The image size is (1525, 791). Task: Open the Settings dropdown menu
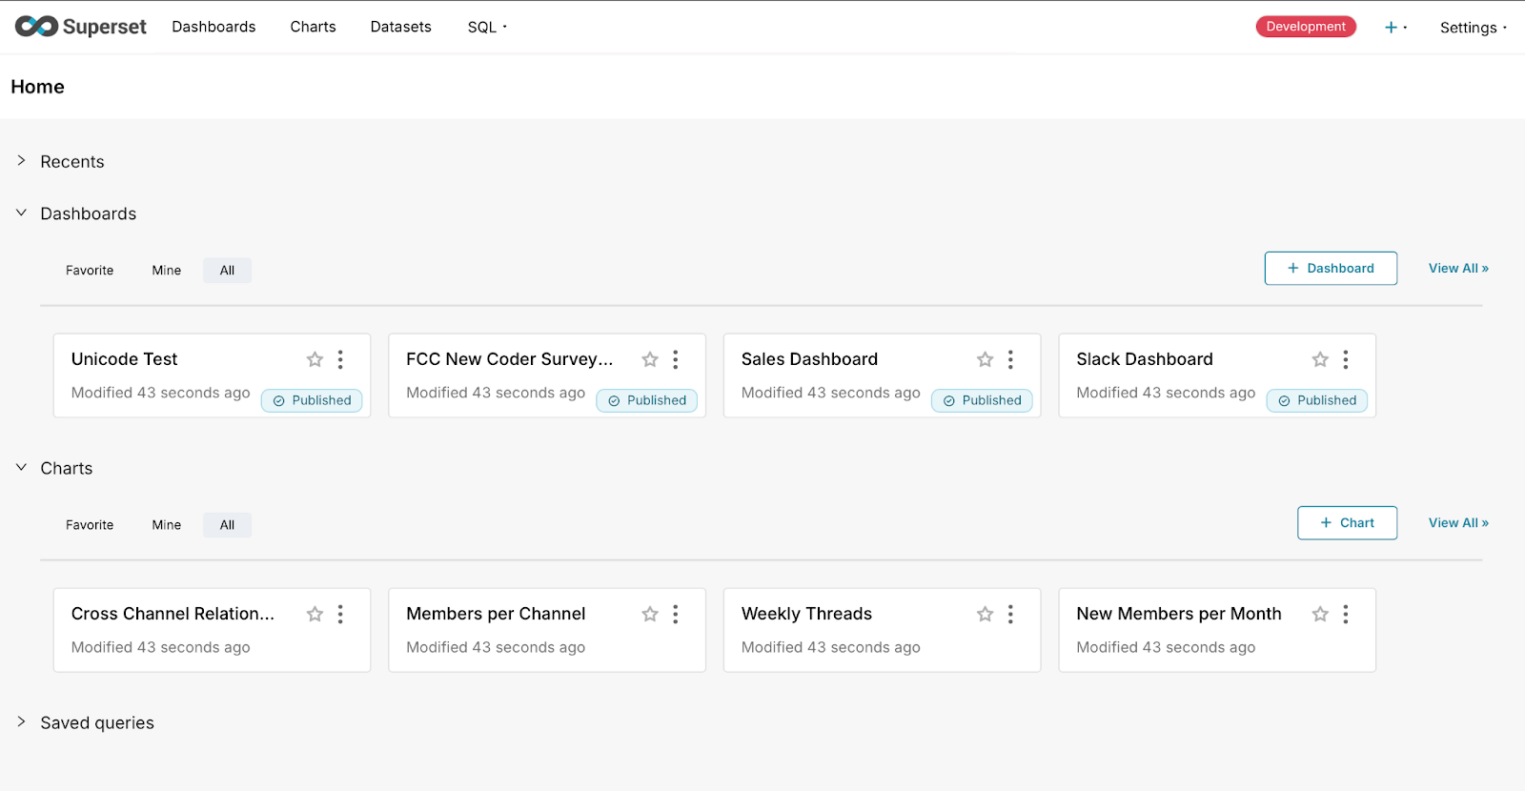click(x=1472, y=28)
